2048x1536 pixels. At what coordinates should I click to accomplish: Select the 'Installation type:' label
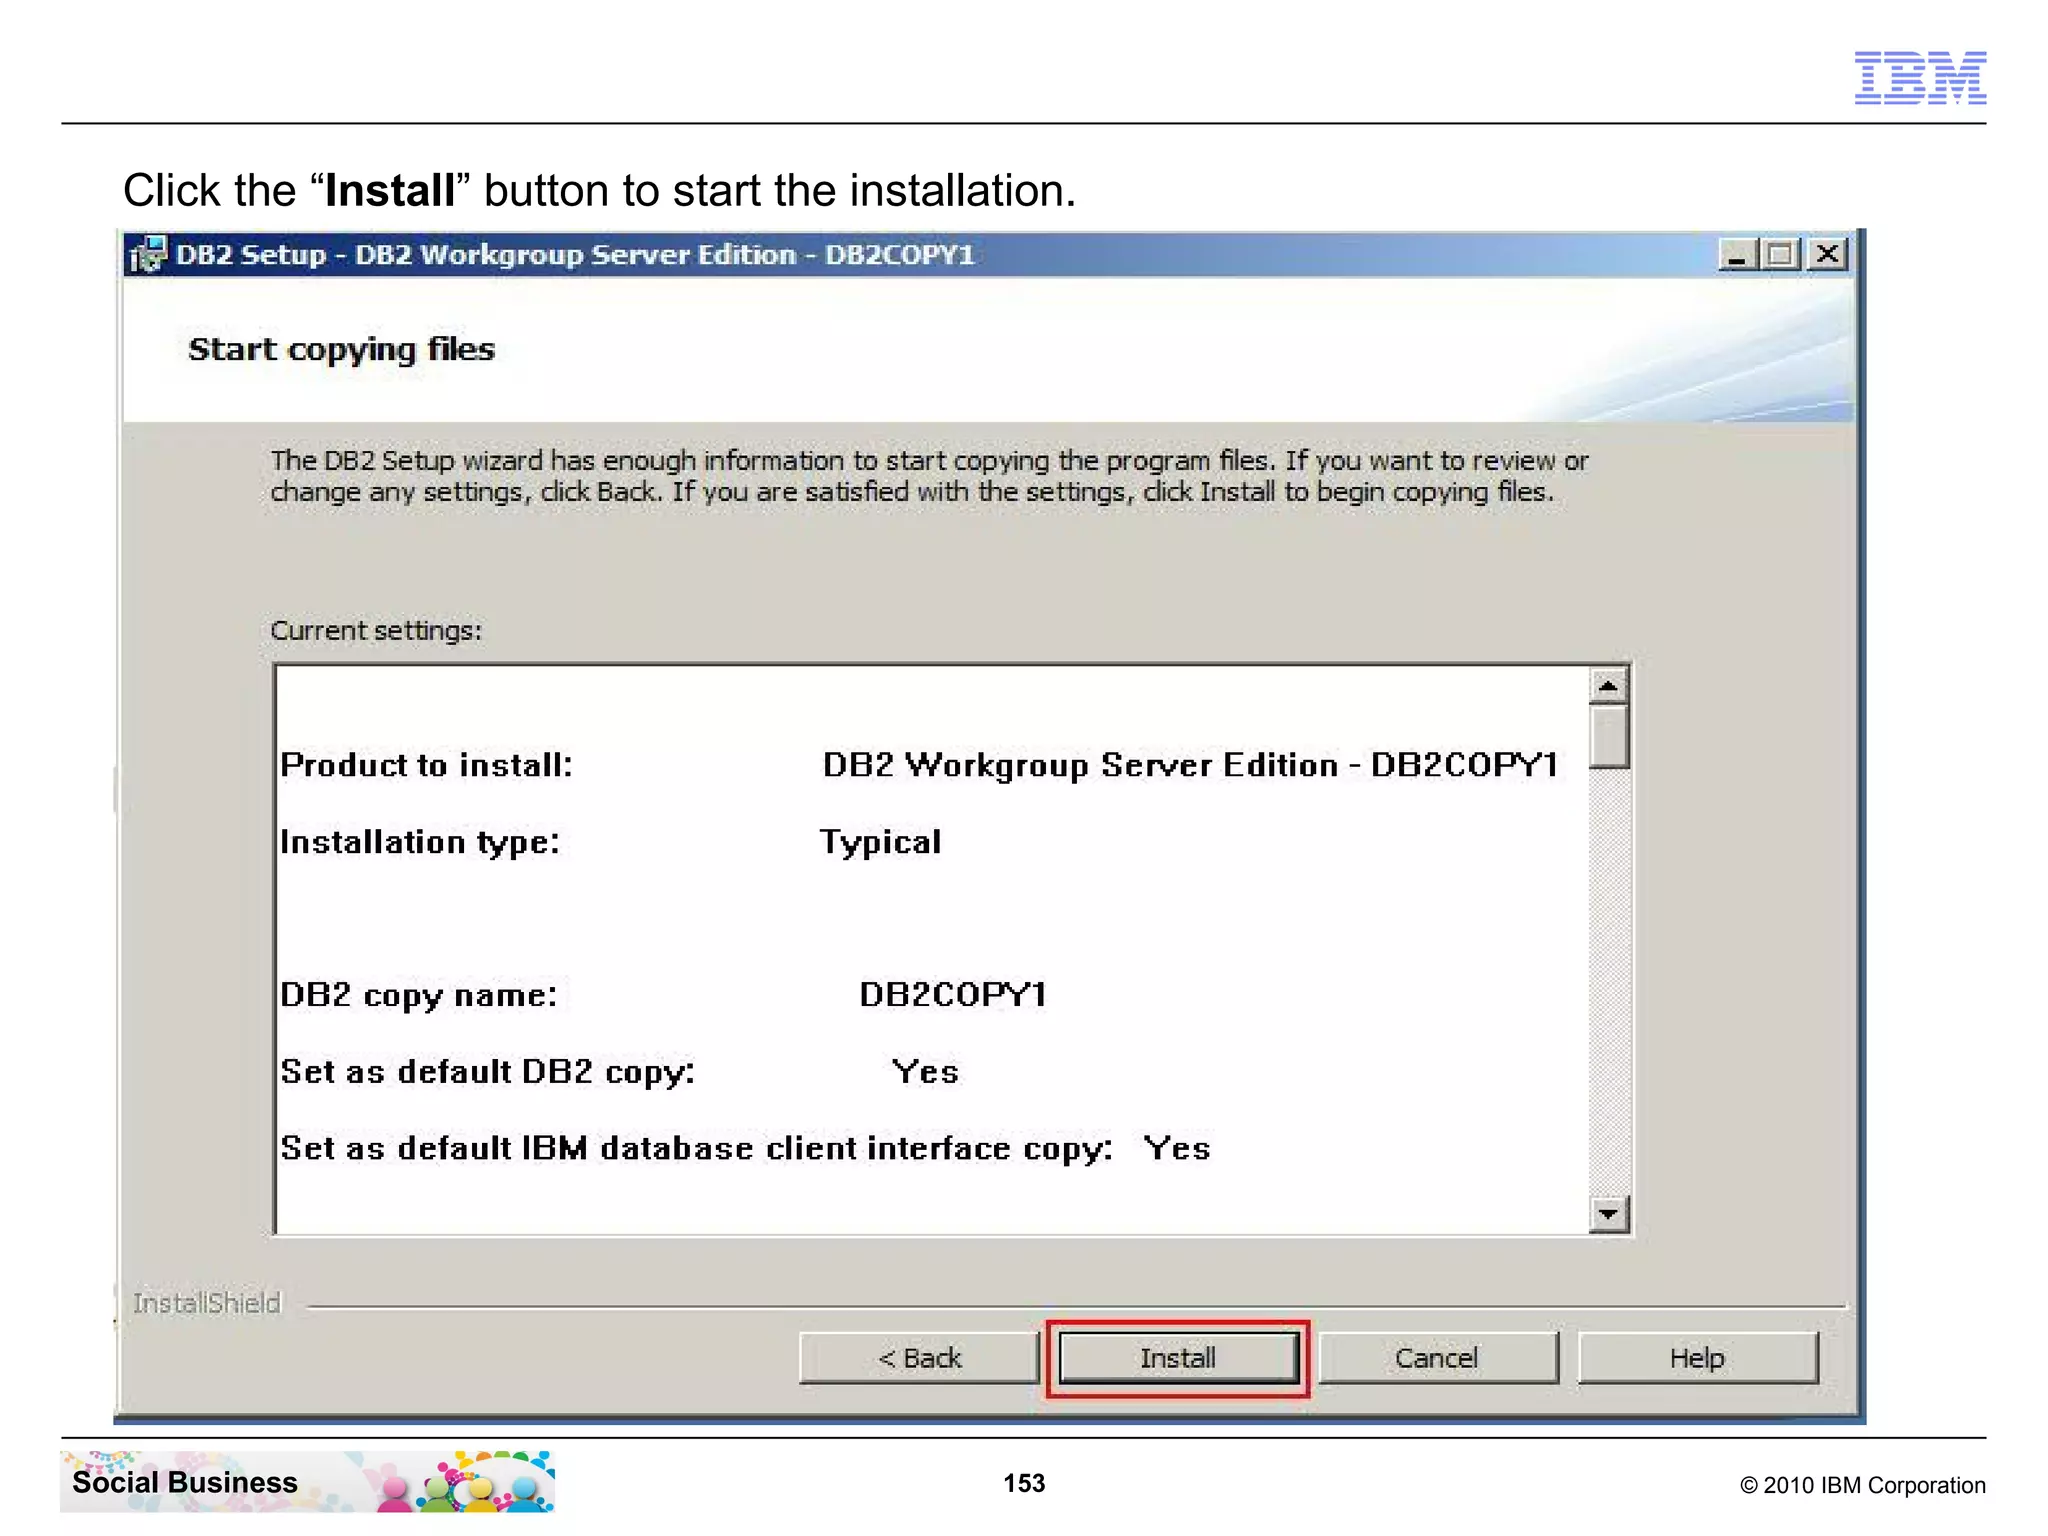pyautogui.click(x=420, y=842)
